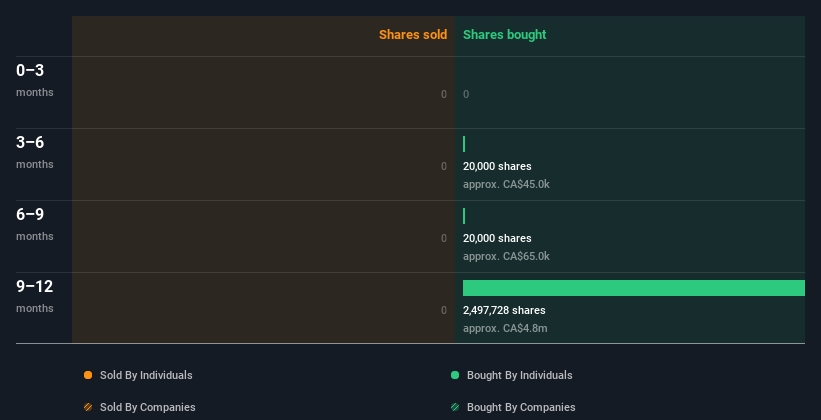Click the 9–12 months row label
Viewport: 821px width, 420px height.
(35, 296)
